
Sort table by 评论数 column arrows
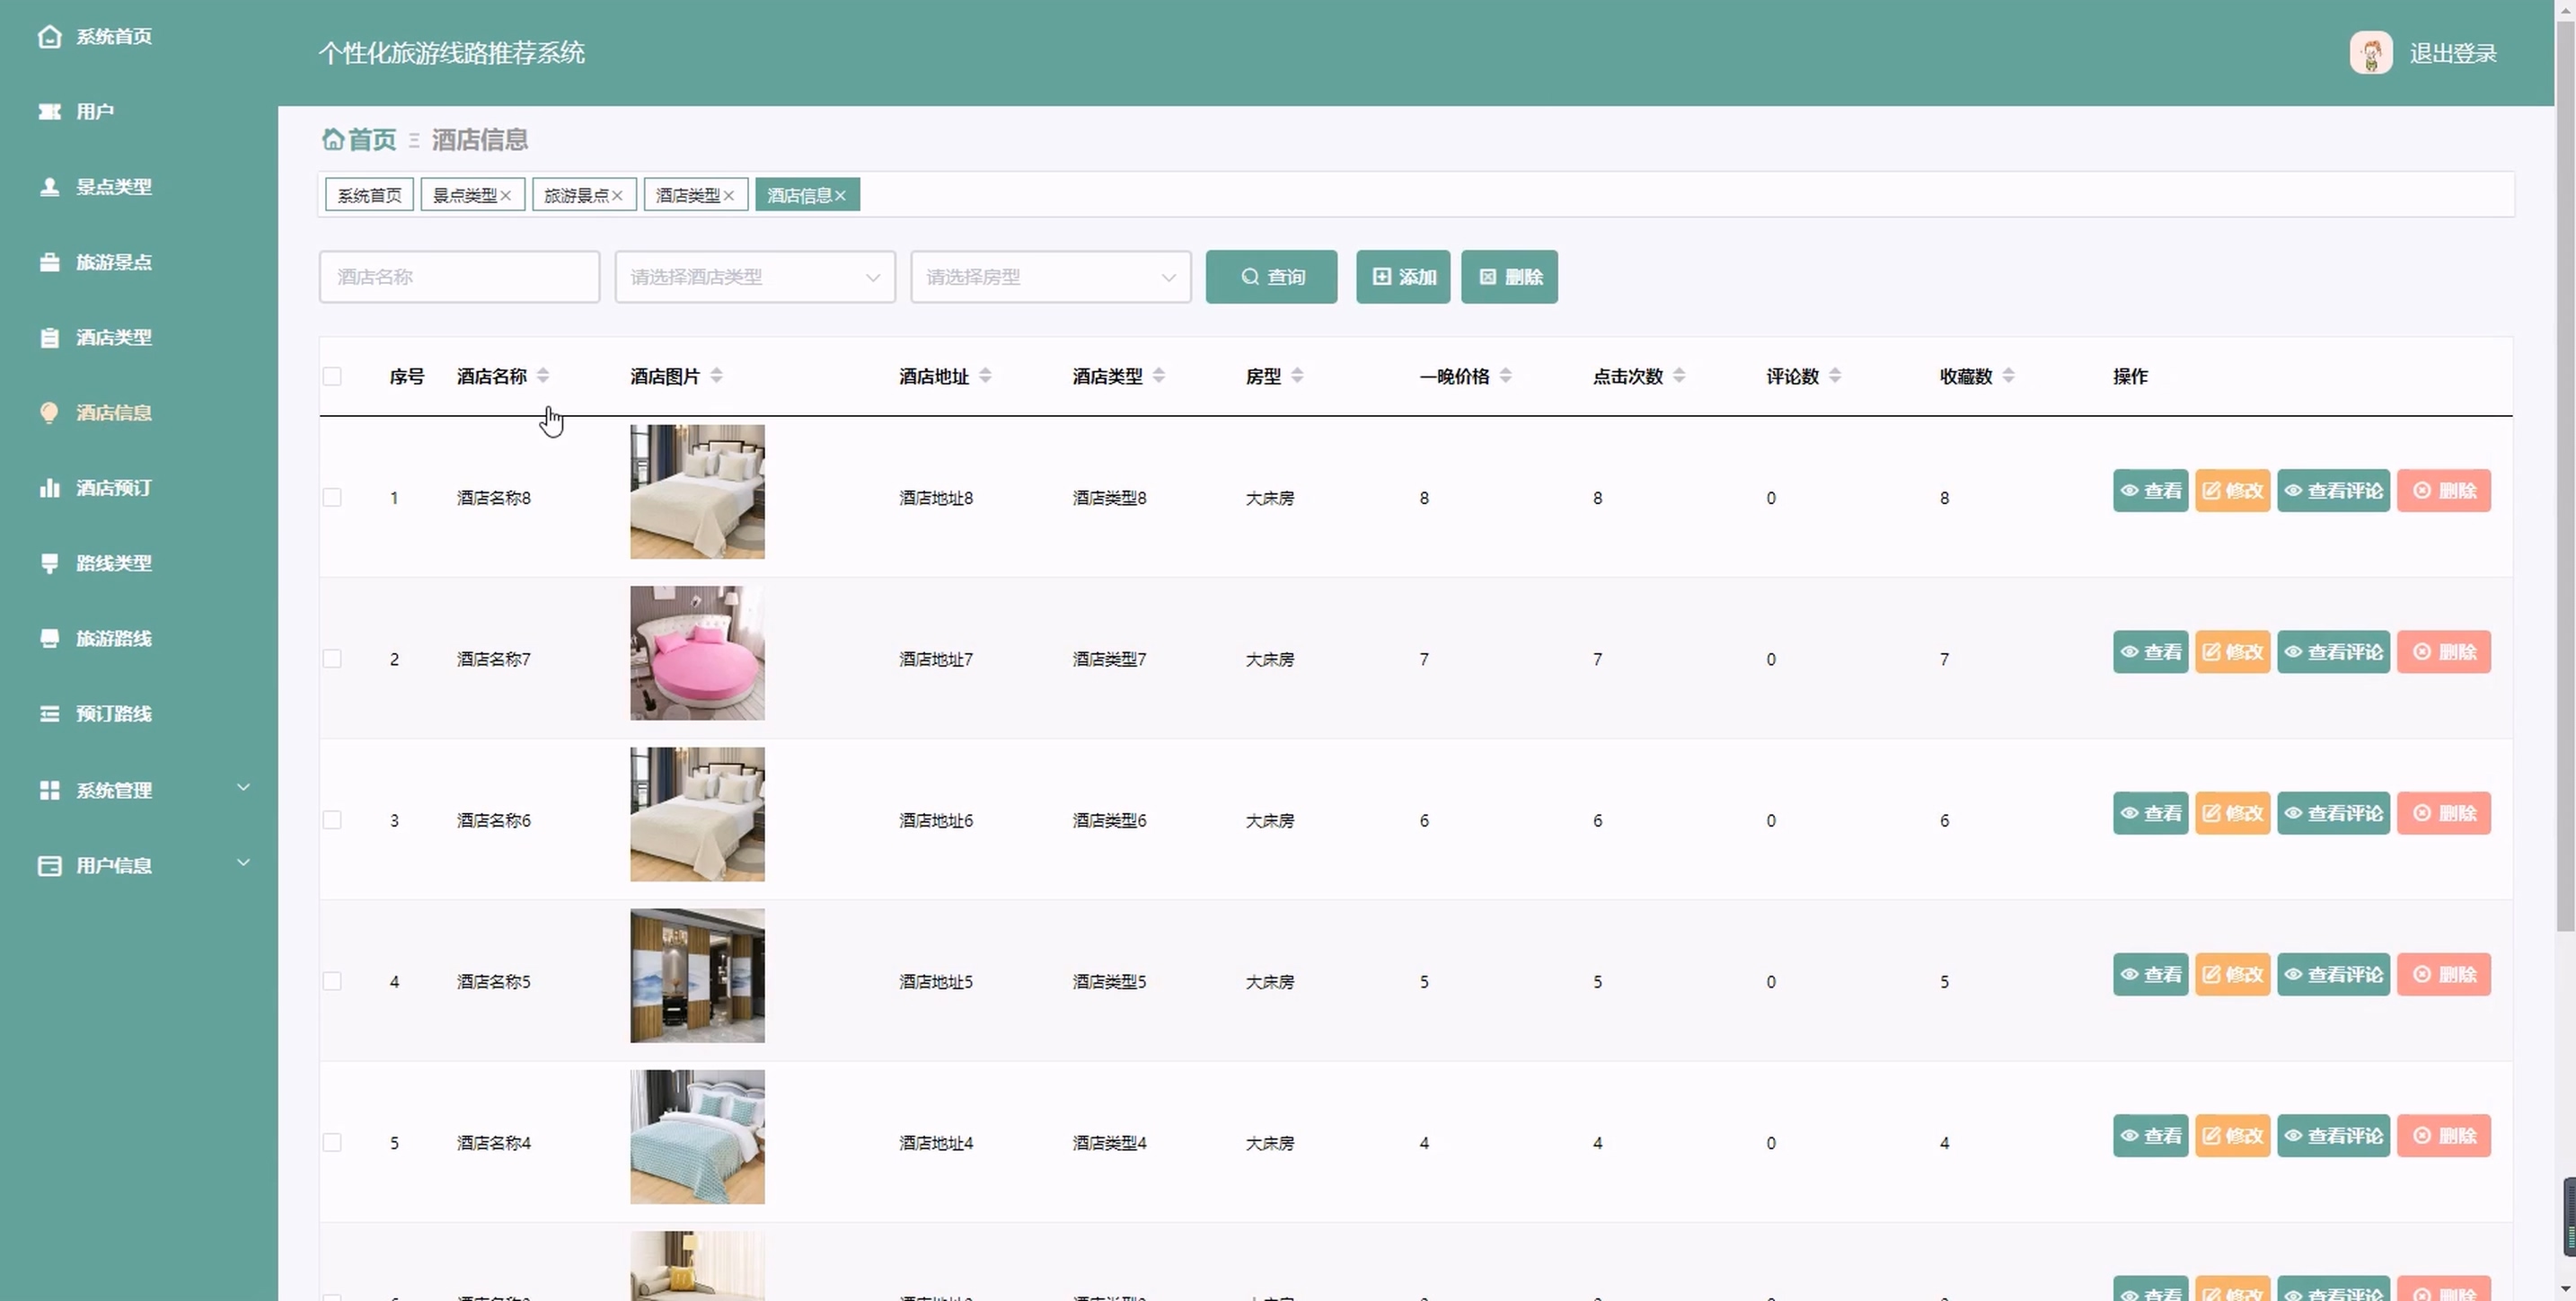point(1835,376)
